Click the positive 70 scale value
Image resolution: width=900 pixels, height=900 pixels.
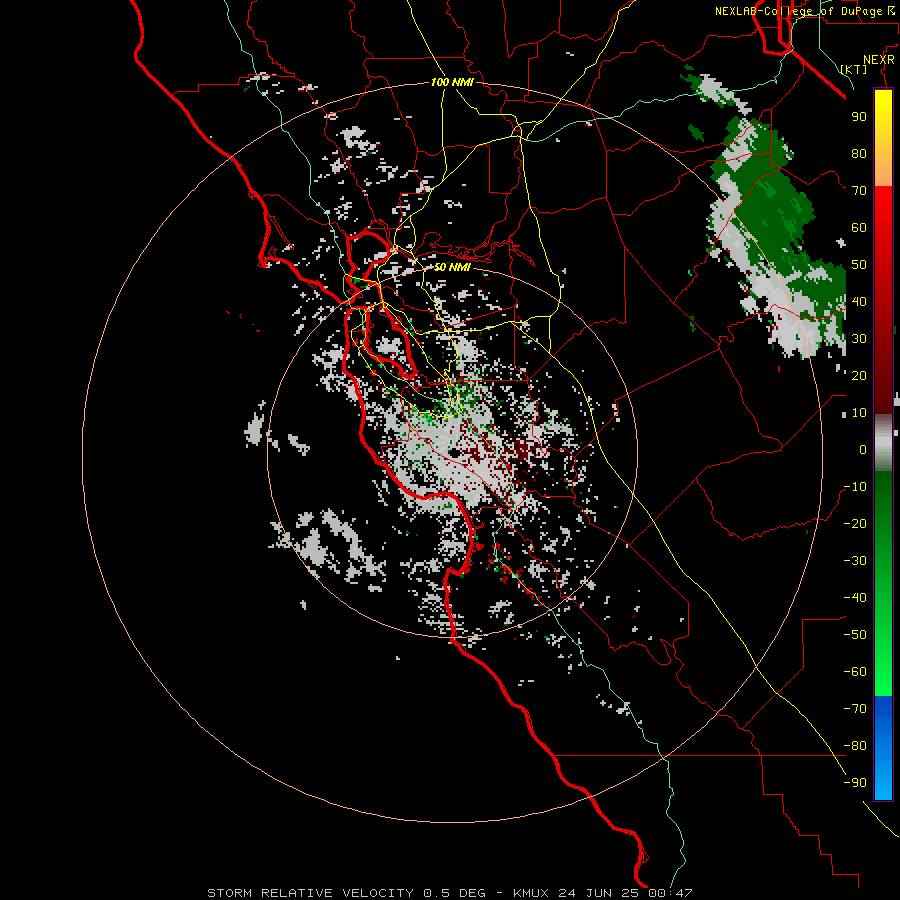point(859,191)
